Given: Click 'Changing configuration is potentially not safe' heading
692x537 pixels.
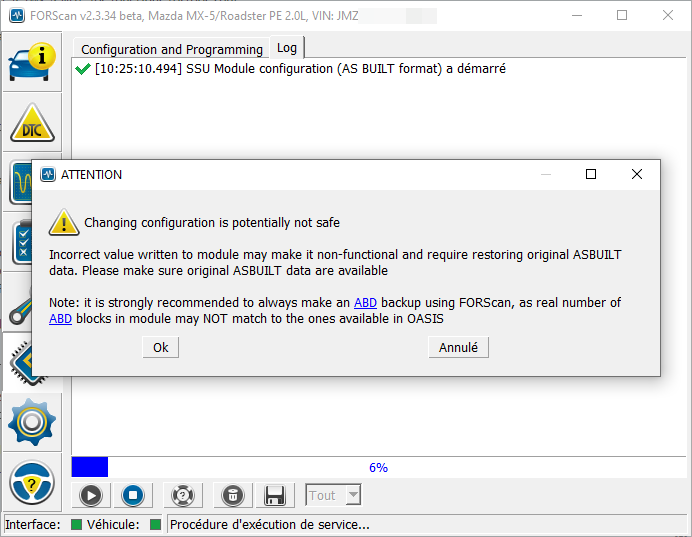Looking at the screenshot, I should pyautogui.click(x=212, y=223).
